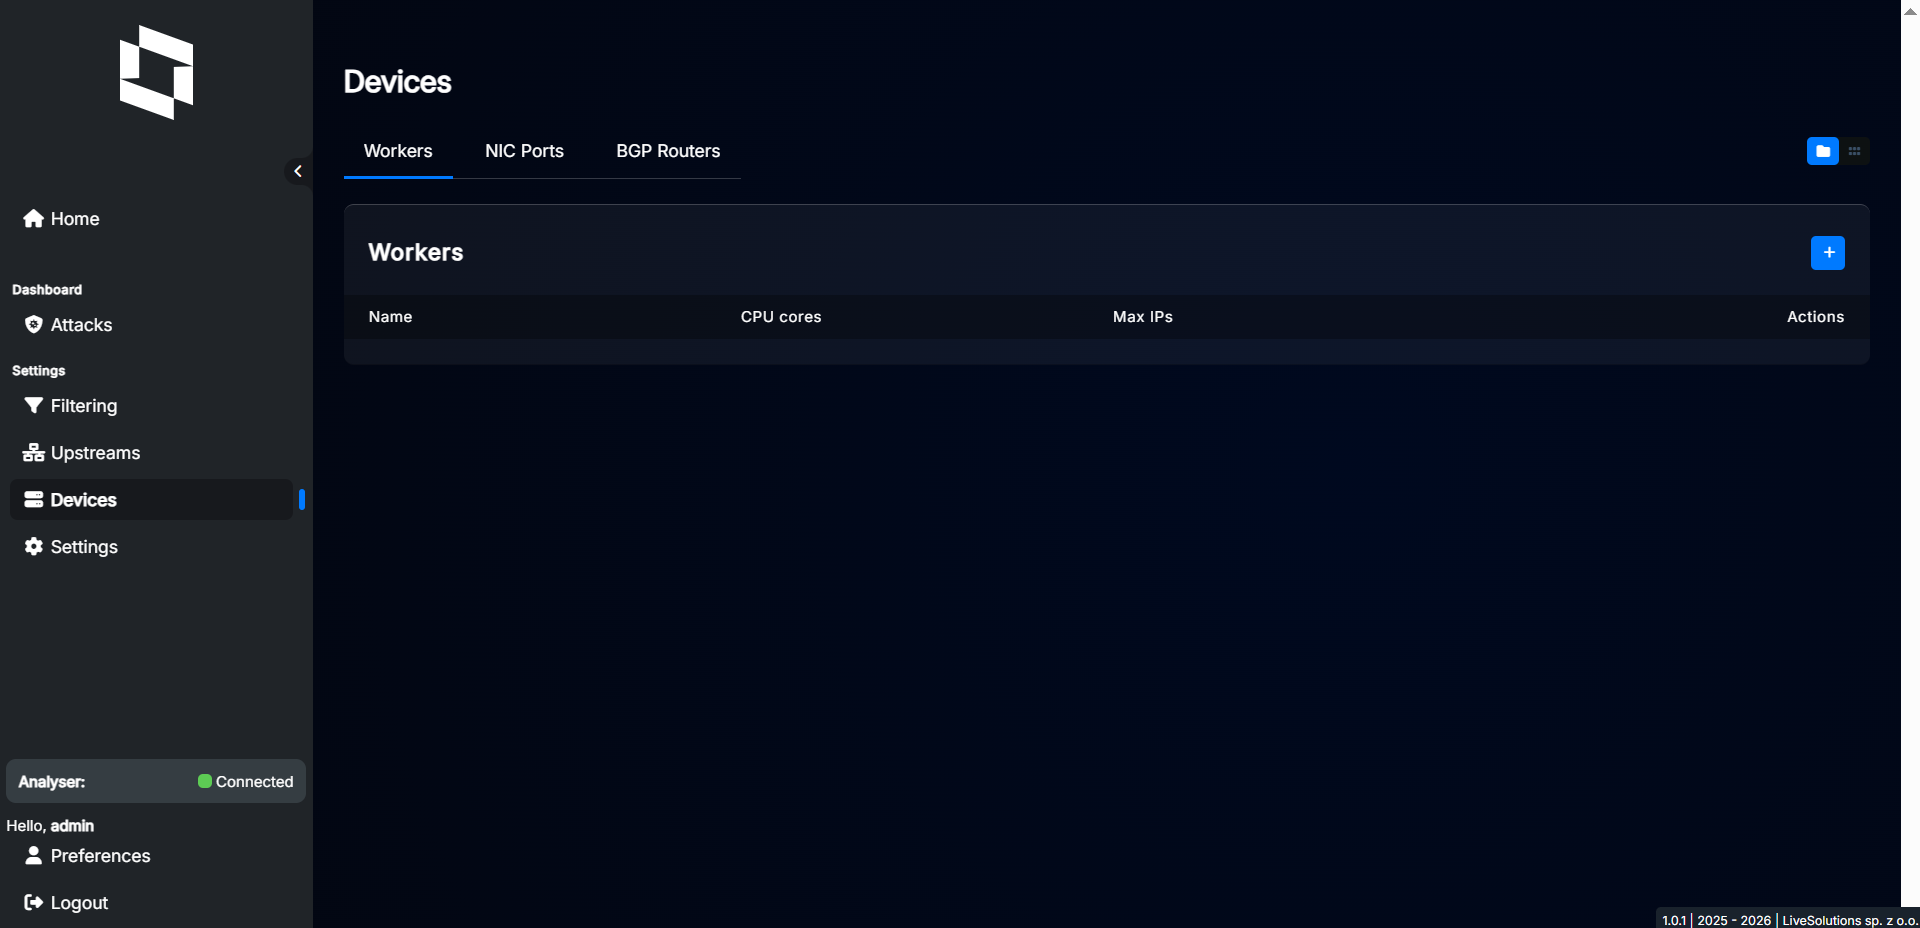The height and width of the screenshot is (928, 1920).
Task: Log out via the Logout link
Action: coord(66,903)
